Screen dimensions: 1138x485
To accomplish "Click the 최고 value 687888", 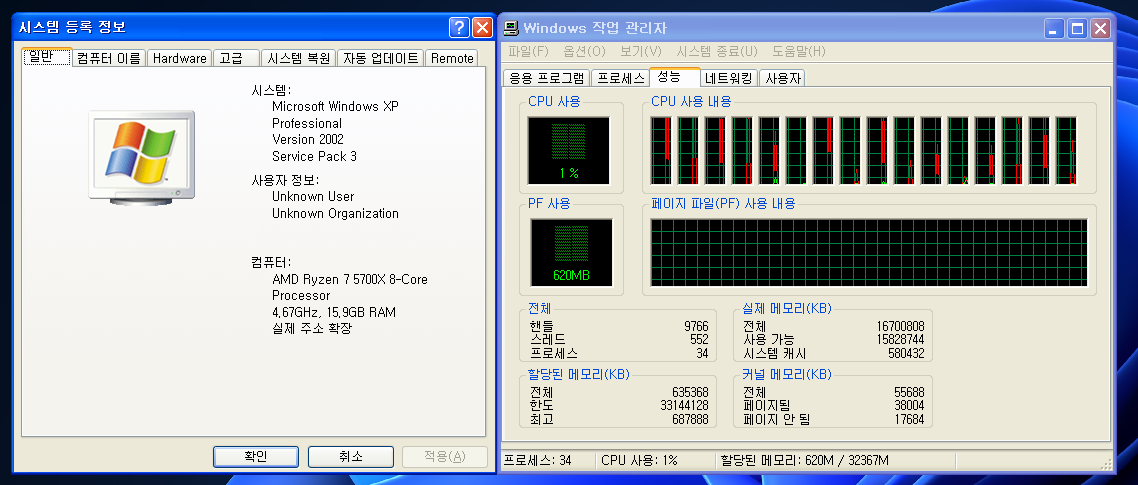I will coord(690,419).
